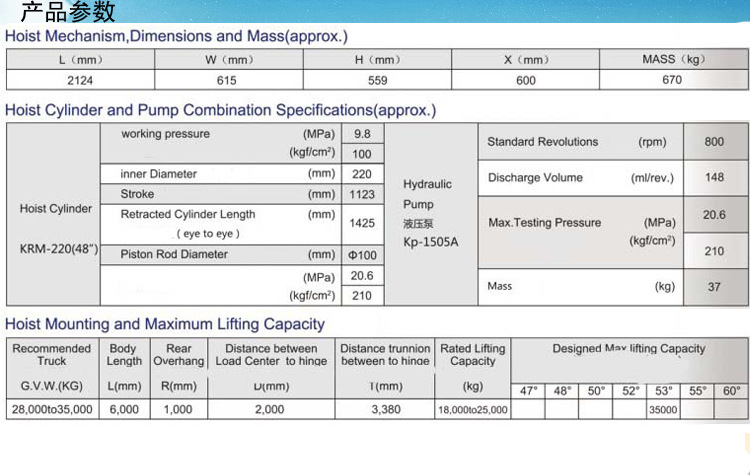
Task: Click the "( eye to eye )" note
Action: (x=208, y=234)
